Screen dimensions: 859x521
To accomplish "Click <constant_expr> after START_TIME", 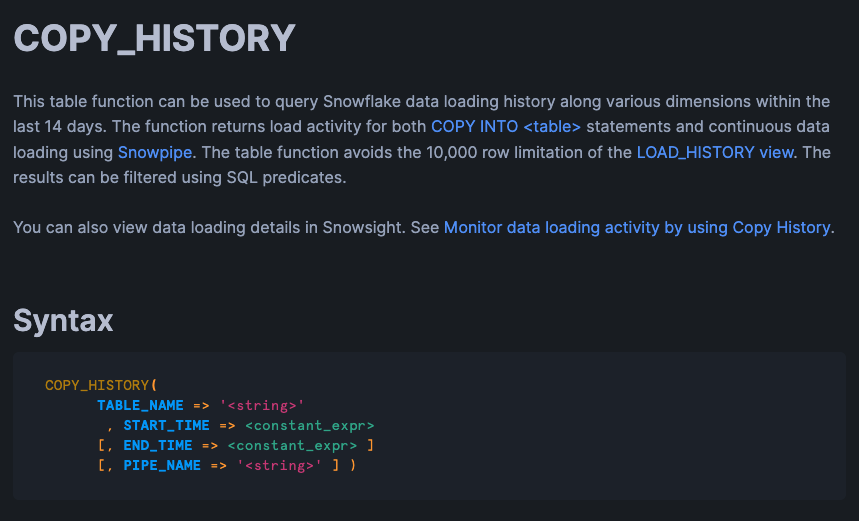I will [309, 425].
